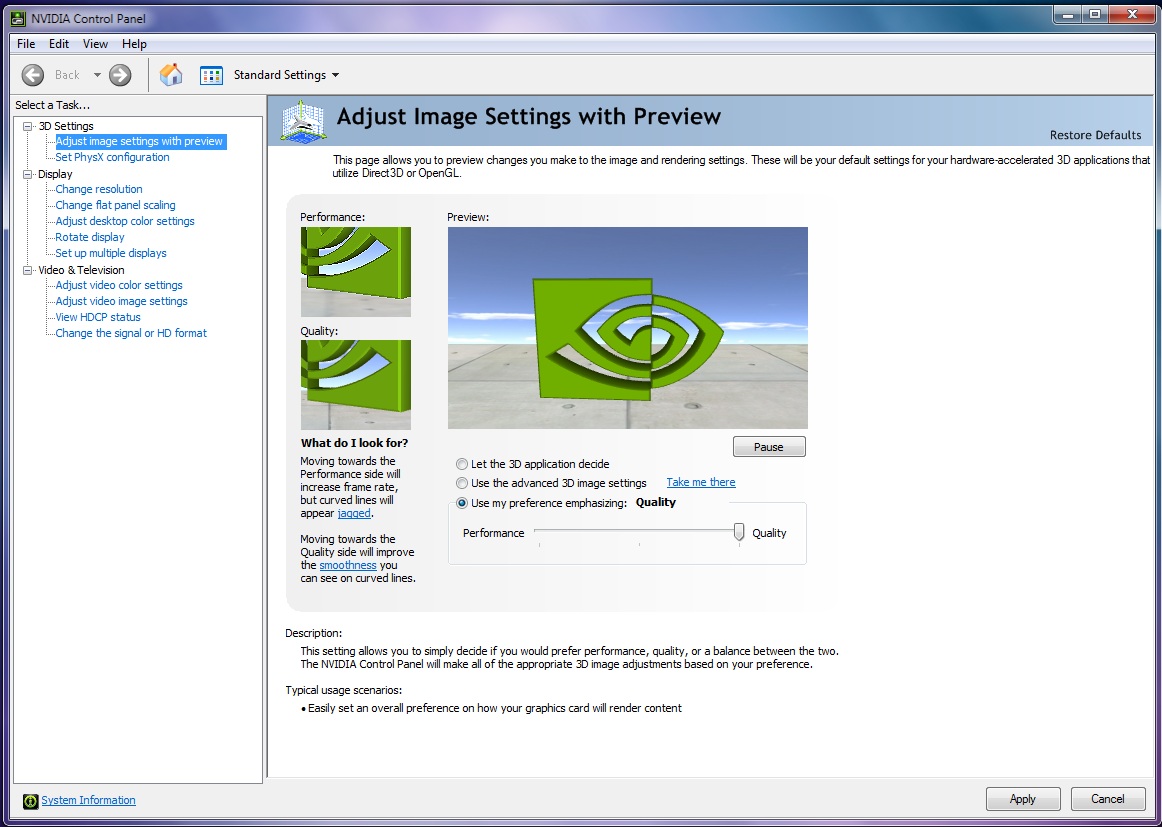Screen dimensions: 1162x827
Task: Follow the Take me there link
Action: [x=701, y=482]
